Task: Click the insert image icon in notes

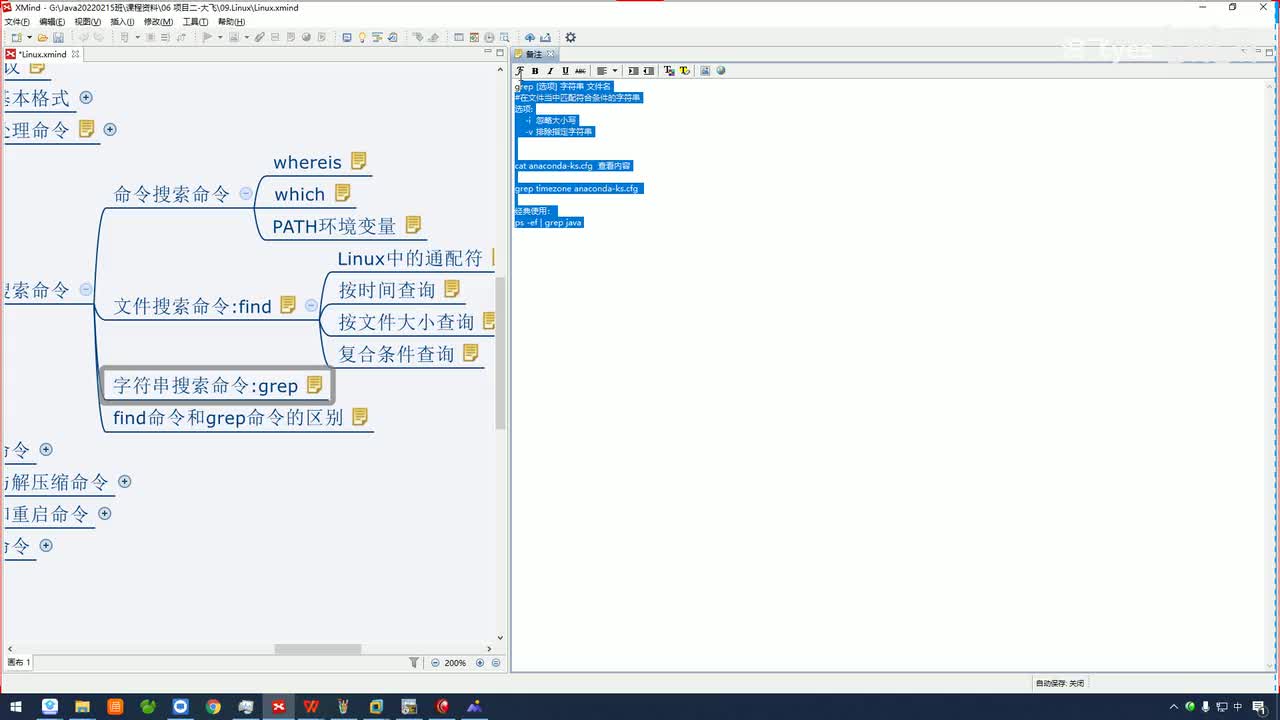Action: click(x=705, y=71)
